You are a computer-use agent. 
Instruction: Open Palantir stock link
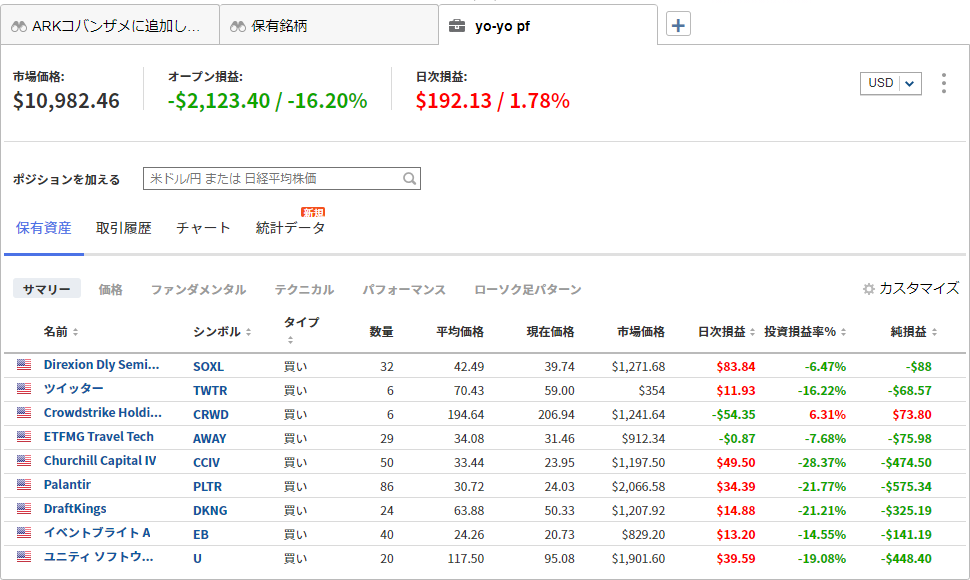[67, 485]
